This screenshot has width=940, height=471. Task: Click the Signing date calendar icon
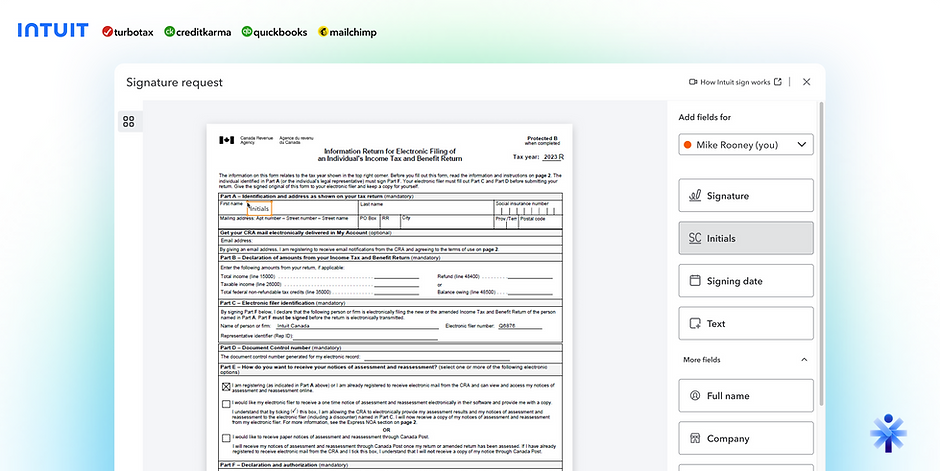(695, 280)
